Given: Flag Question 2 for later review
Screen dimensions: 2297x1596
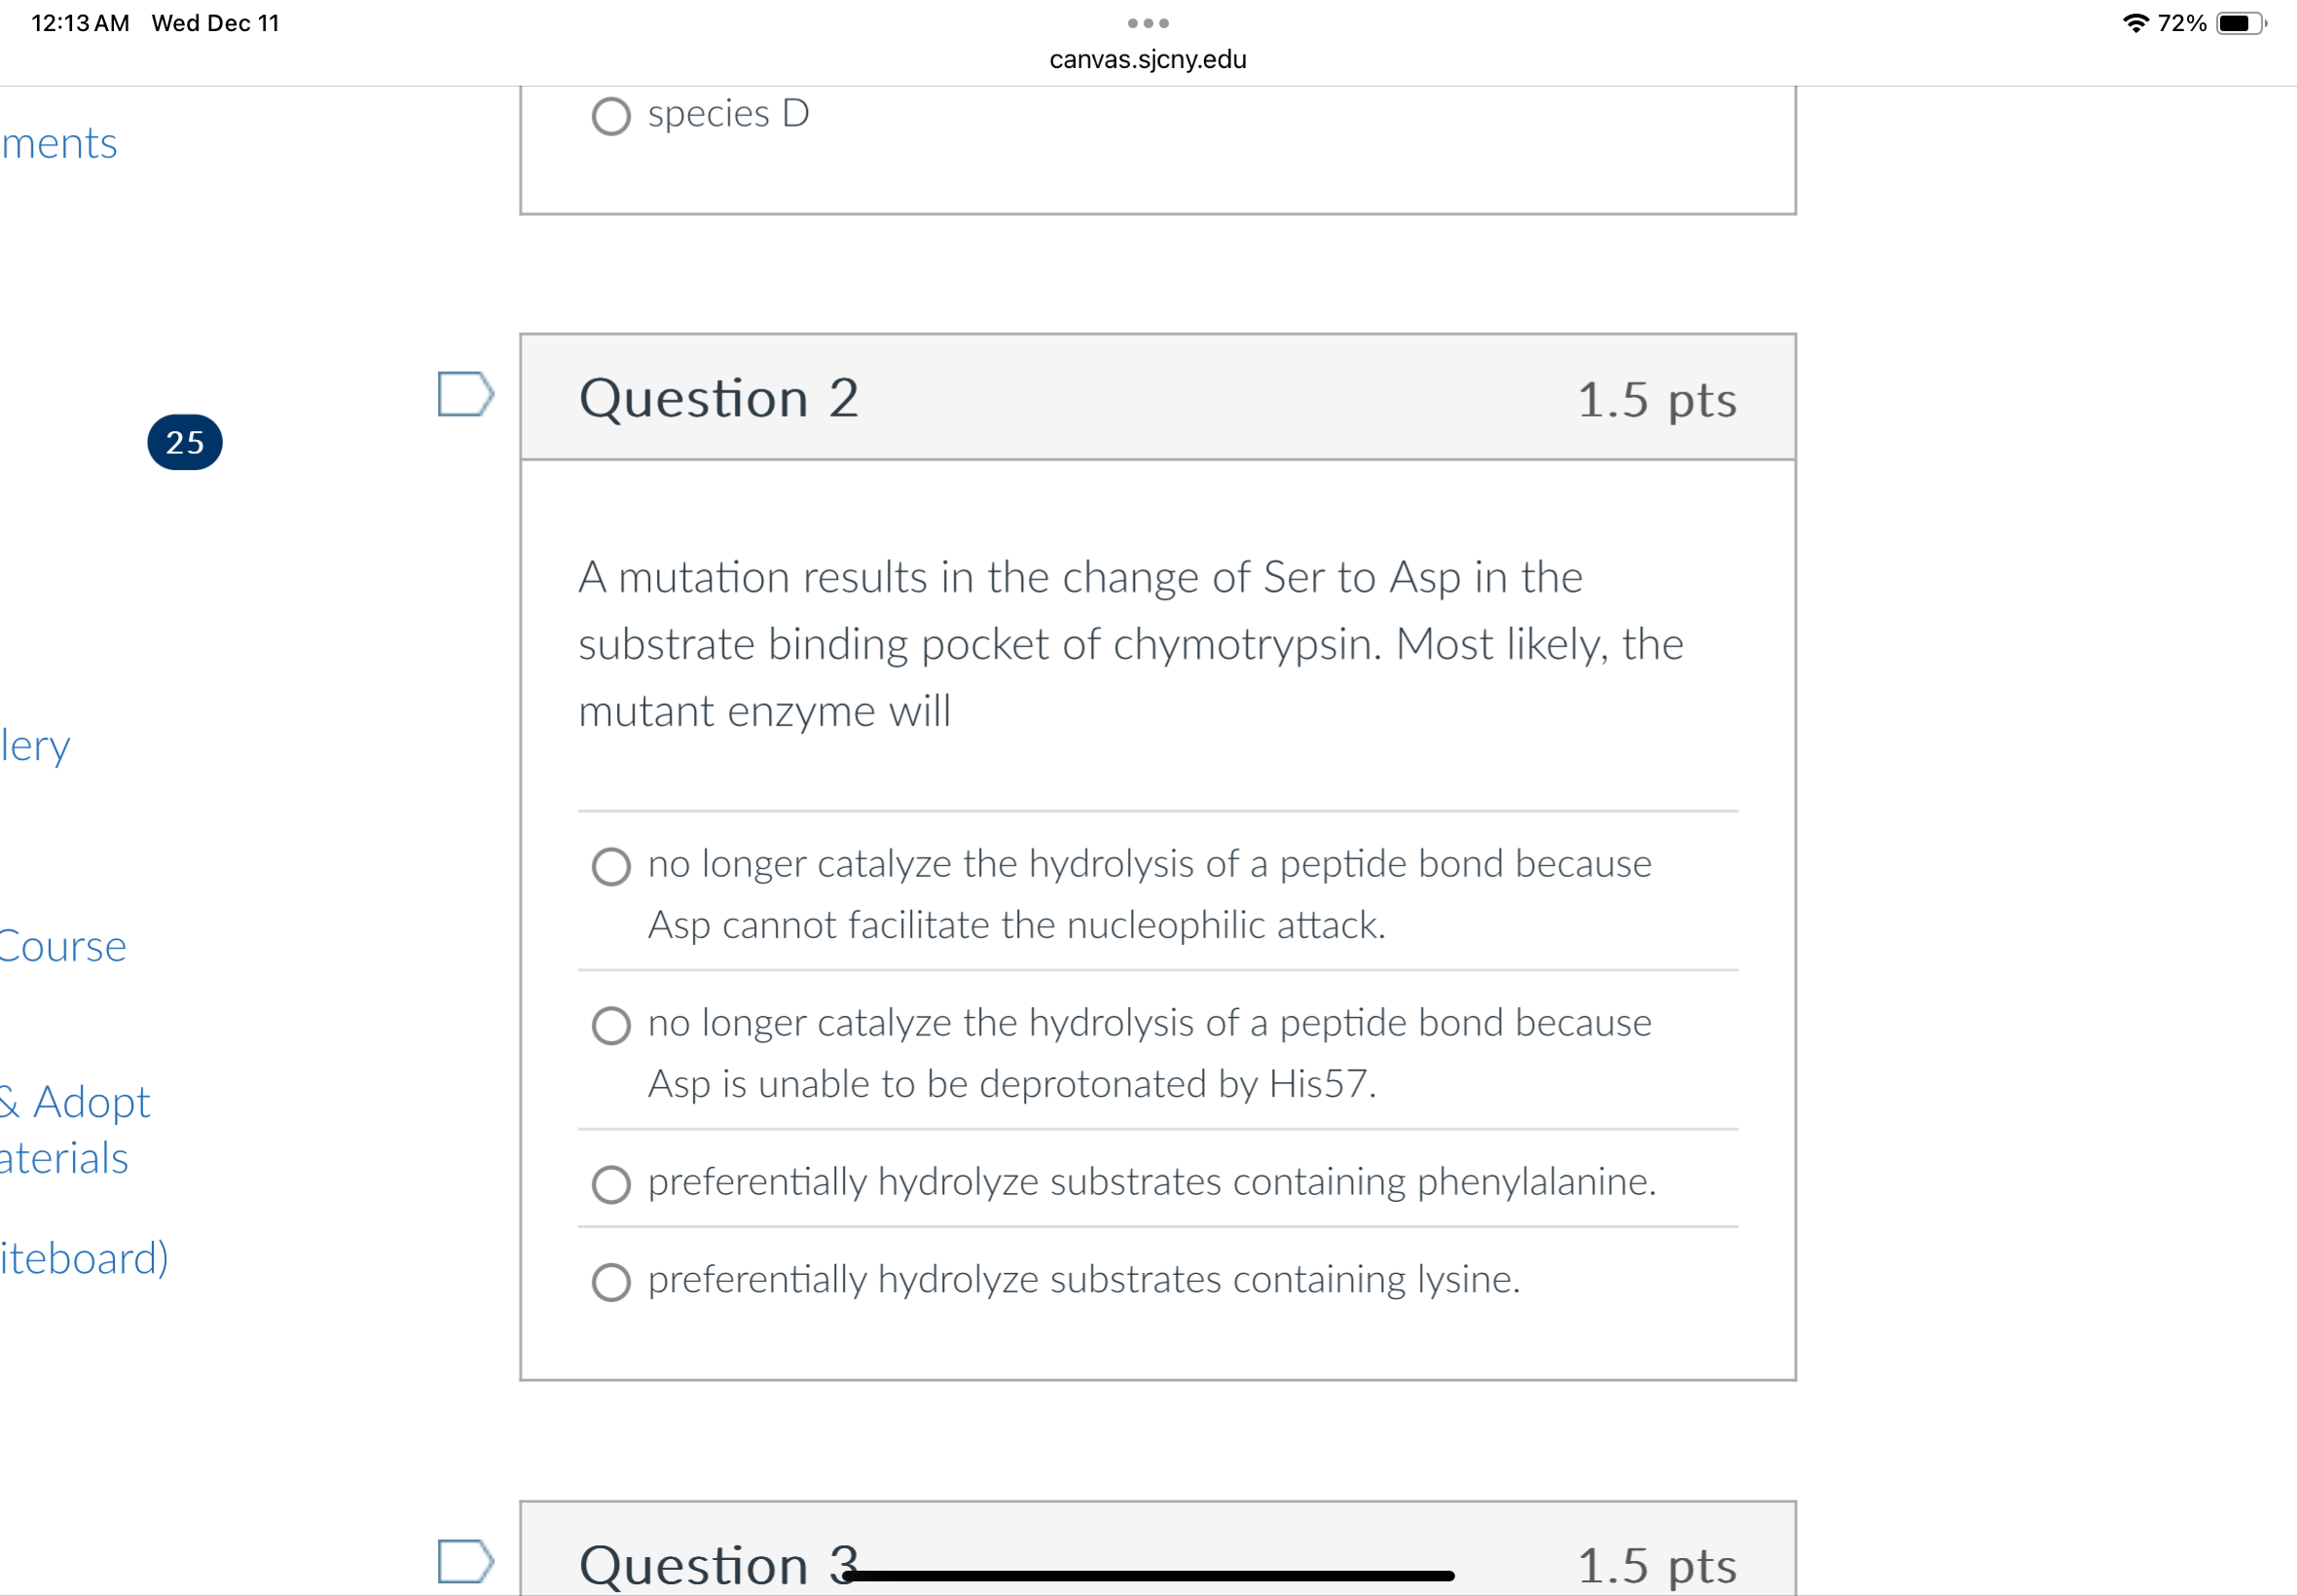Looking at the screenshot, I should pos(466,396).
